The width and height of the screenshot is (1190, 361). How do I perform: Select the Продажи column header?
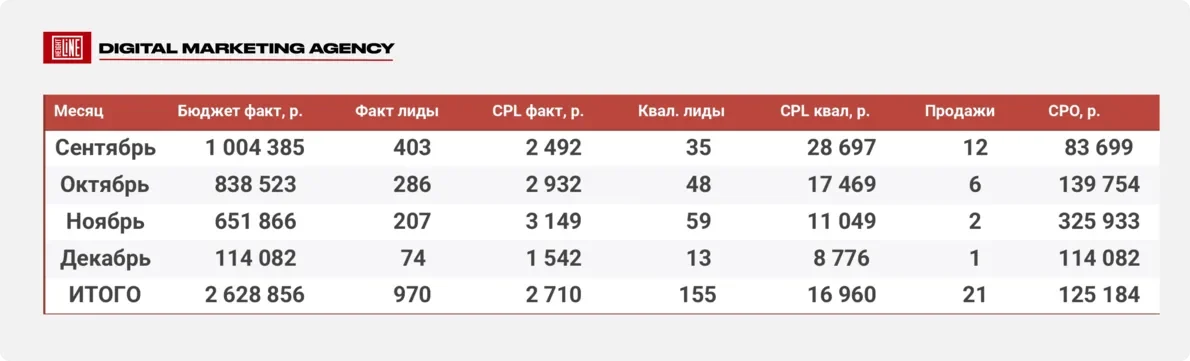point(959,111)
